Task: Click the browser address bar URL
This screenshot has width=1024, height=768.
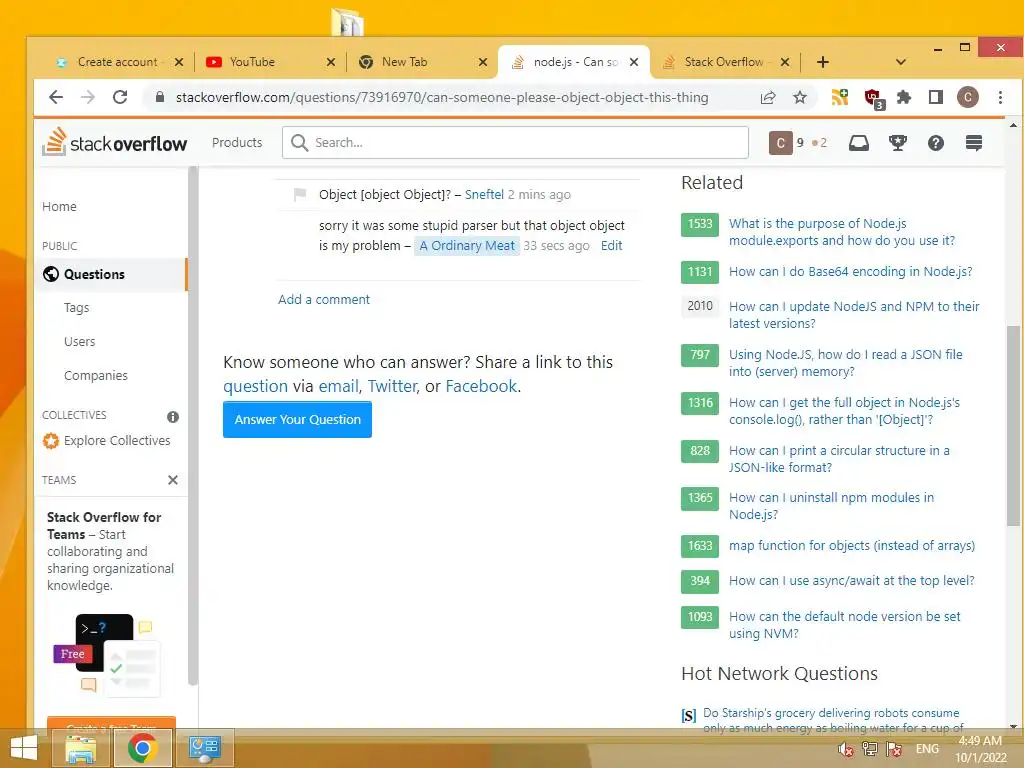Action: pyautogui.click(x=441, y=97)
